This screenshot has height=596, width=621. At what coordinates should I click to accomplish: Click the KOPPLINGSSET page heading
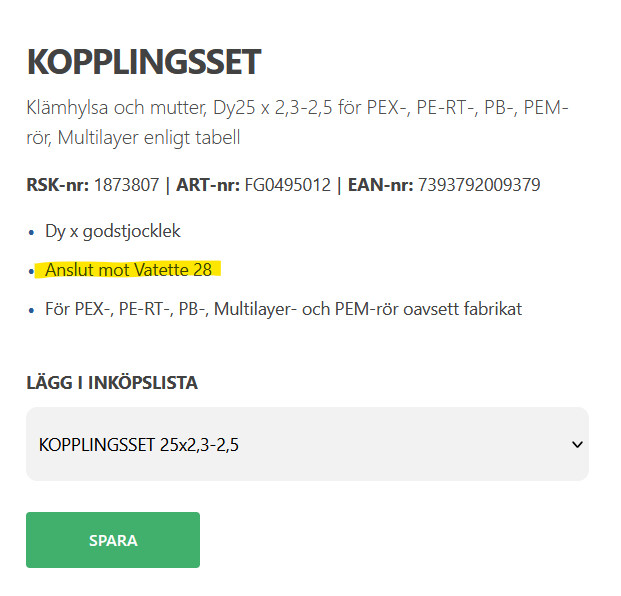pyautogui.click(x=143, y=62)
